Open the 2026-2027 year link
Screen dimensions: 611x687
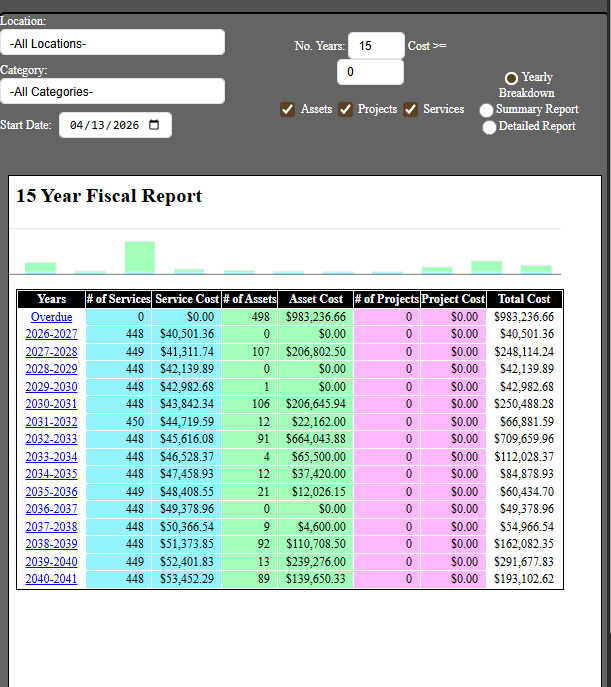pos(51,334)
